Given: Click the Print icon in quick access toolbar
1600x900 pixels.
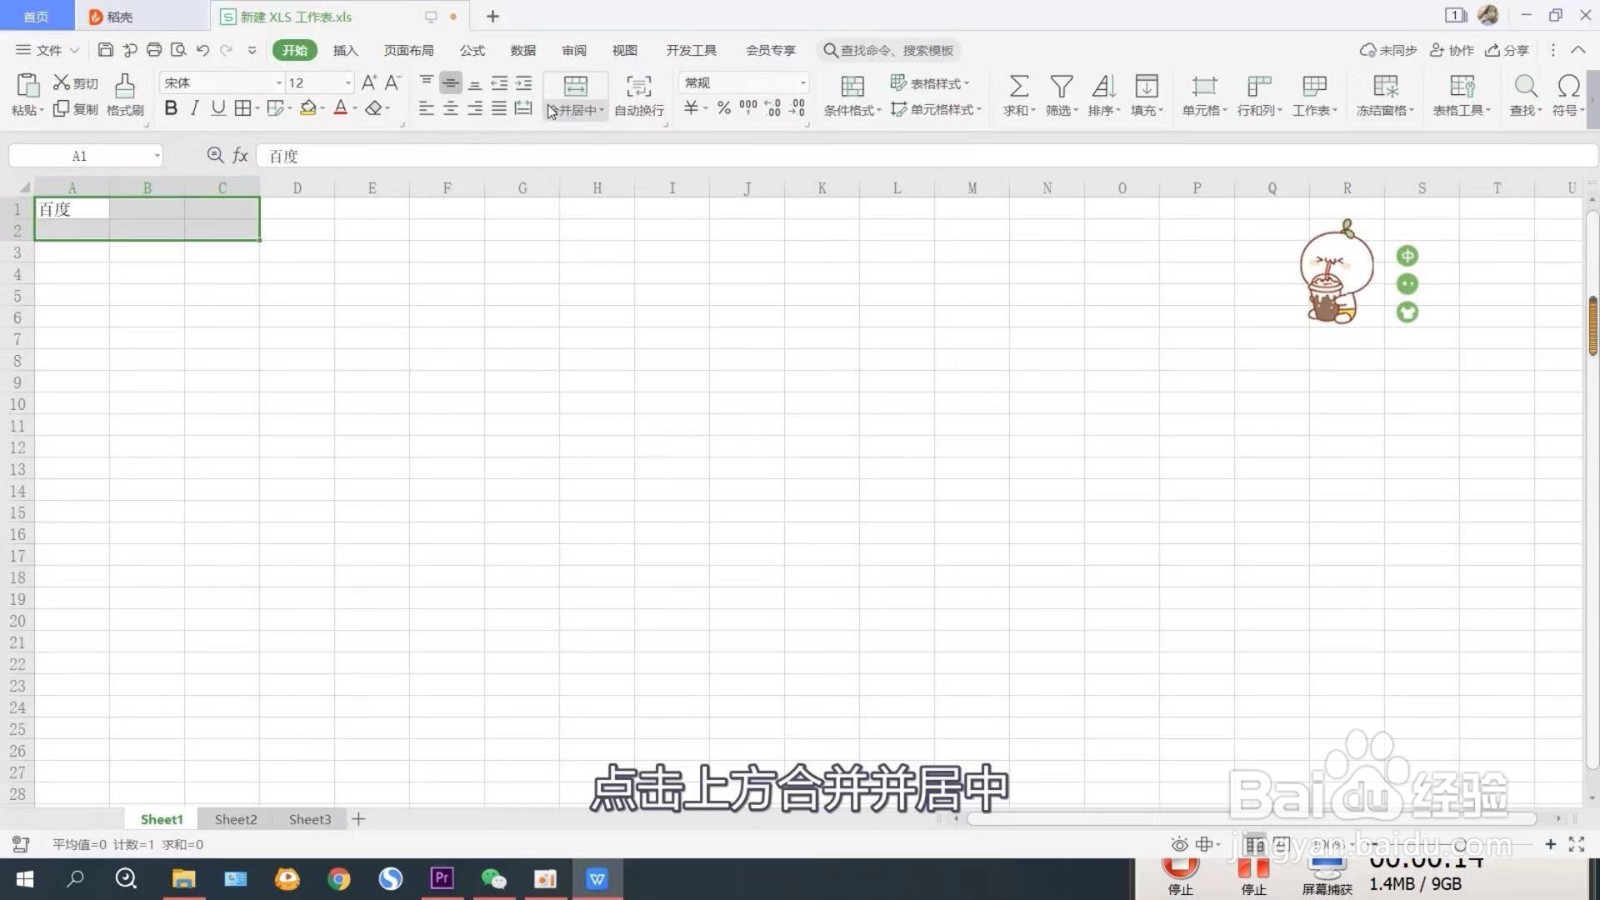Looking at the screenshot, I should [x=154, y=50].
